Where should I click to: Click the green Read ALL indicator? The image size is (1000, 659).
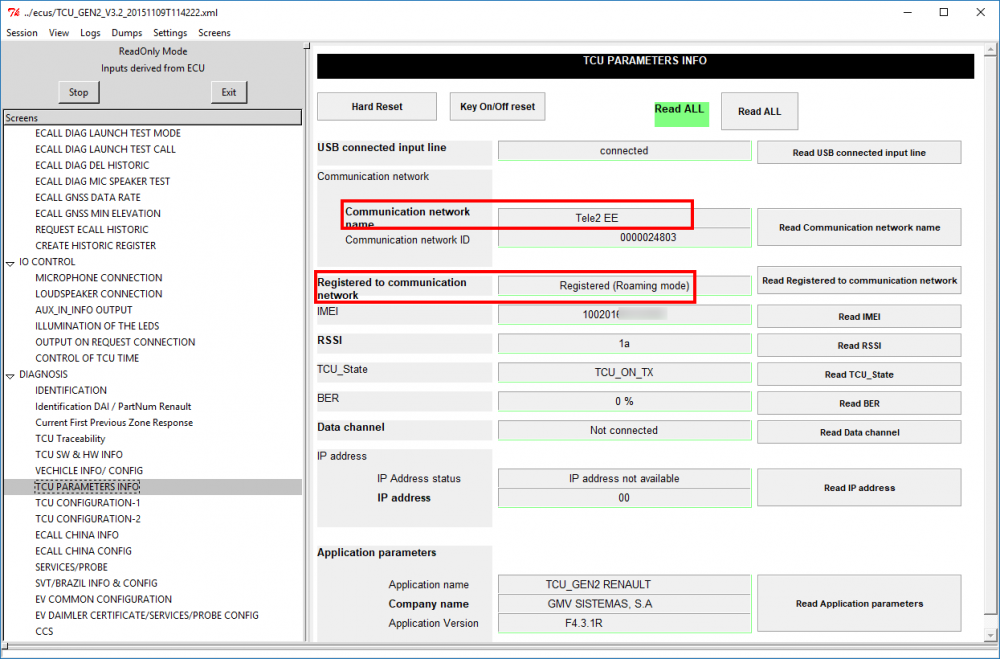coord(680,114)
